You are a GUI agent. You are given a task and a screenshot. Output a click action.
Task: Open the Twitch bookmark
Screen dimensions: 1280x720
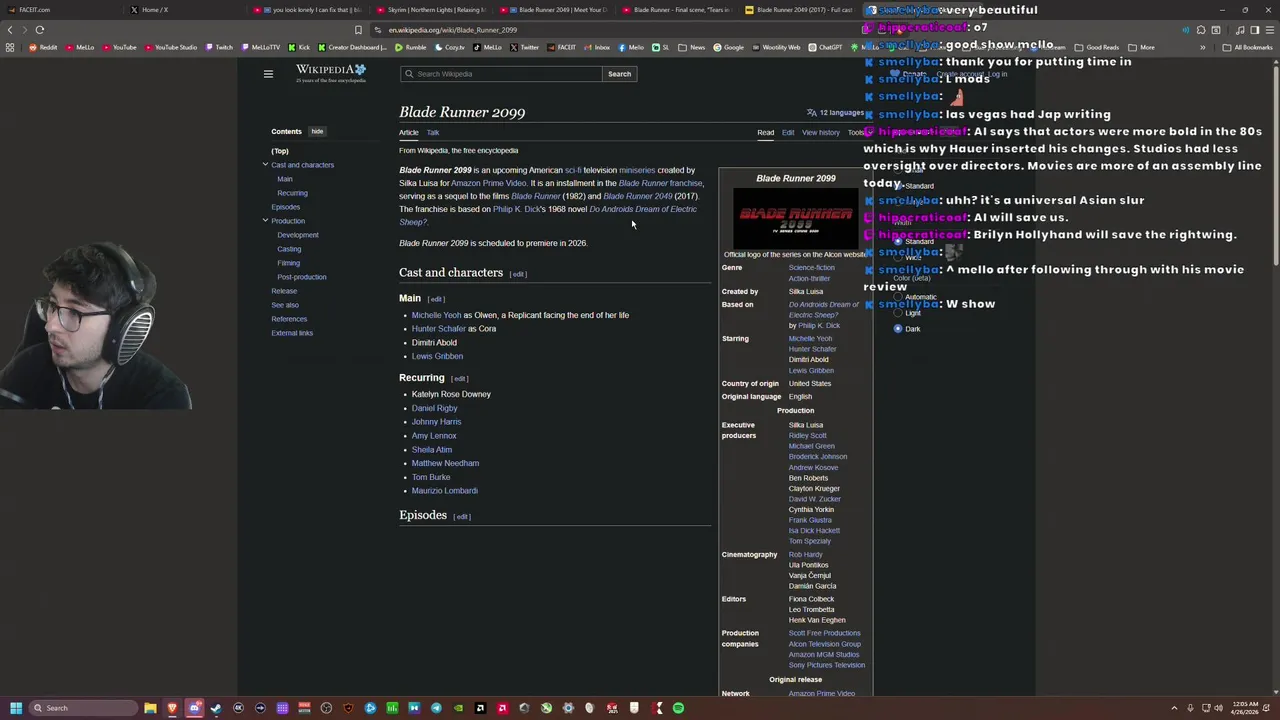219,47
